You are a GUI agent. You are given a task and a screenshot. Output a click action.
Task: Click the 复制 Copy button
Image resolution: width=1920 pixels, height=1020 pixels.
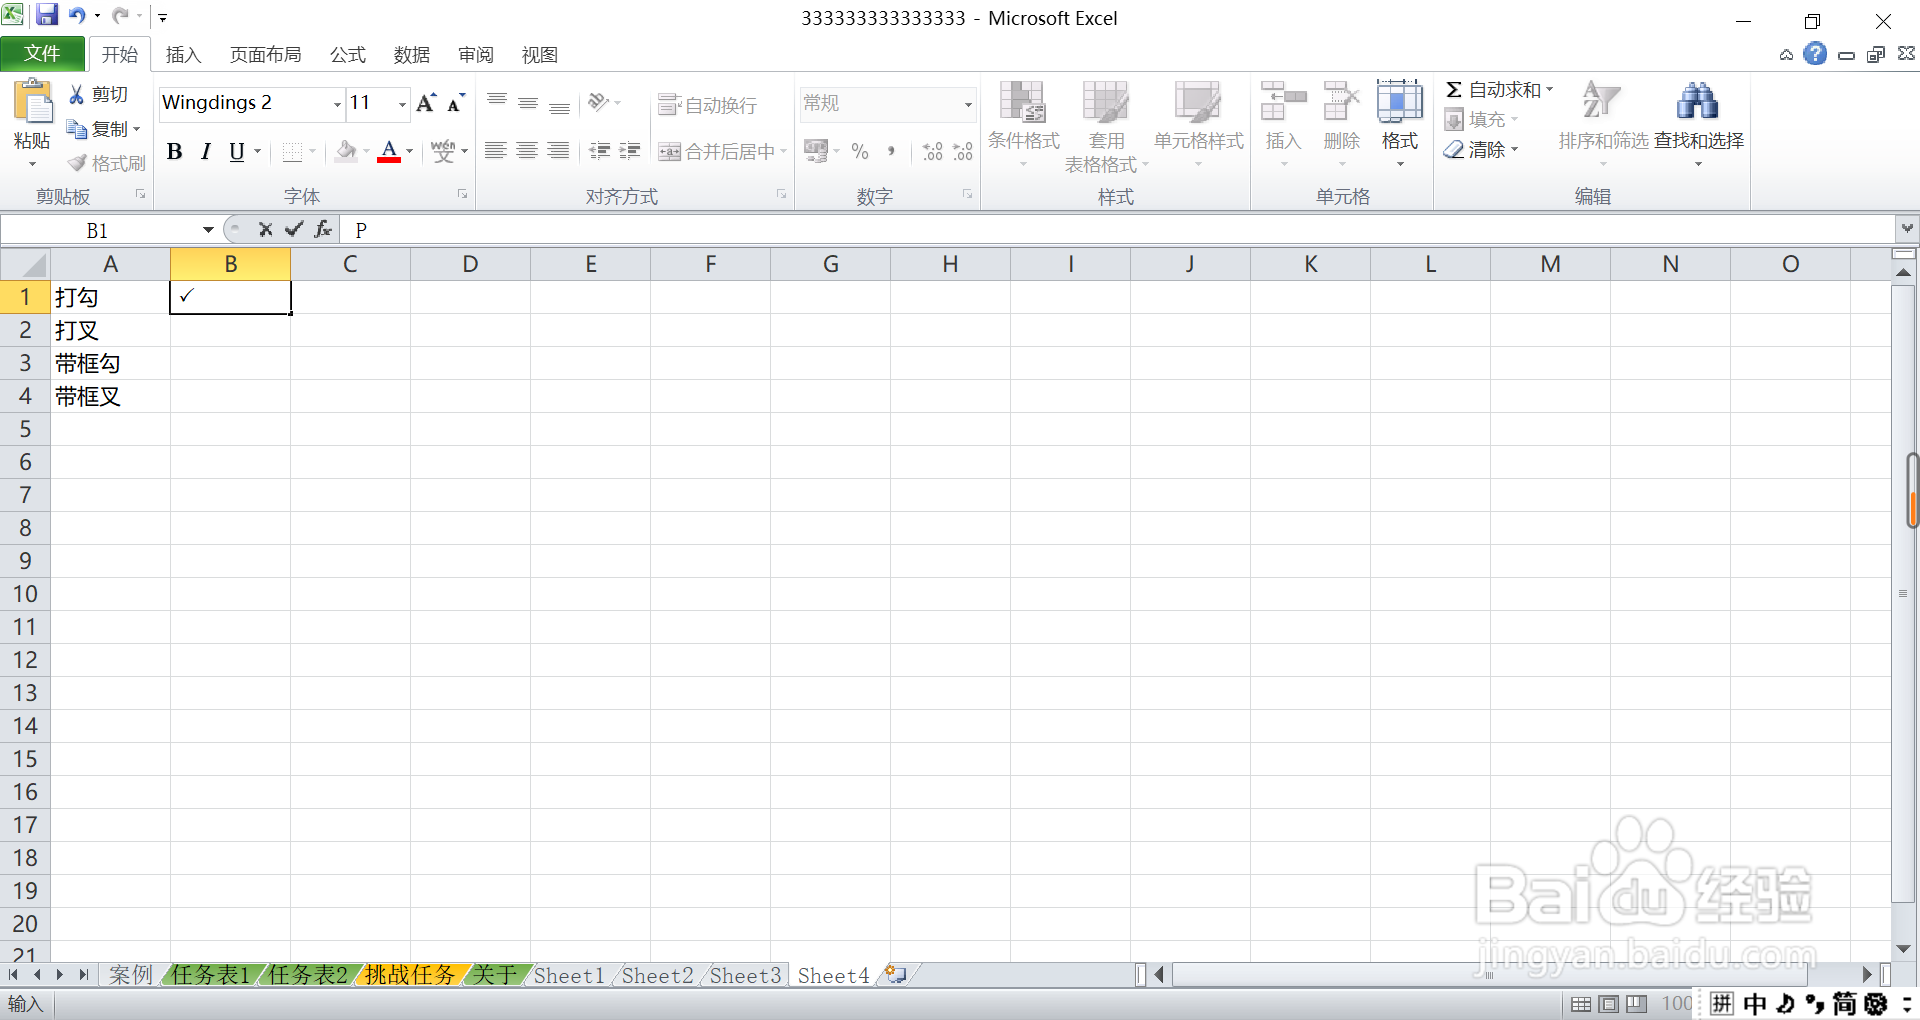pos(103,129)
